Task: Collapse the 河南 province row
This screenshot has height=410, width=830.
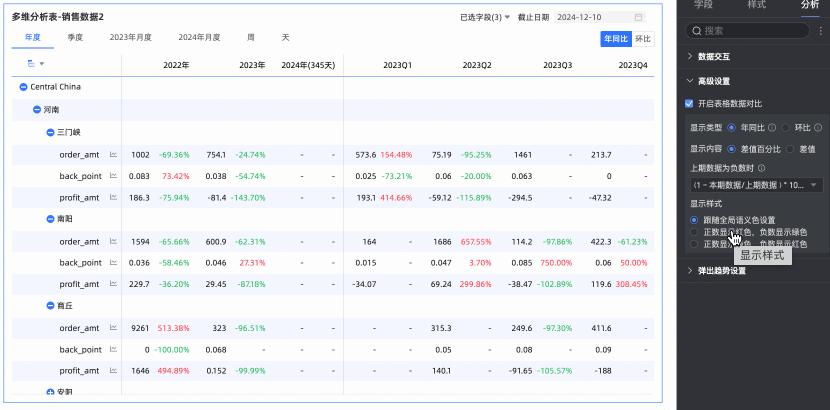Action: tap(37, 109)
